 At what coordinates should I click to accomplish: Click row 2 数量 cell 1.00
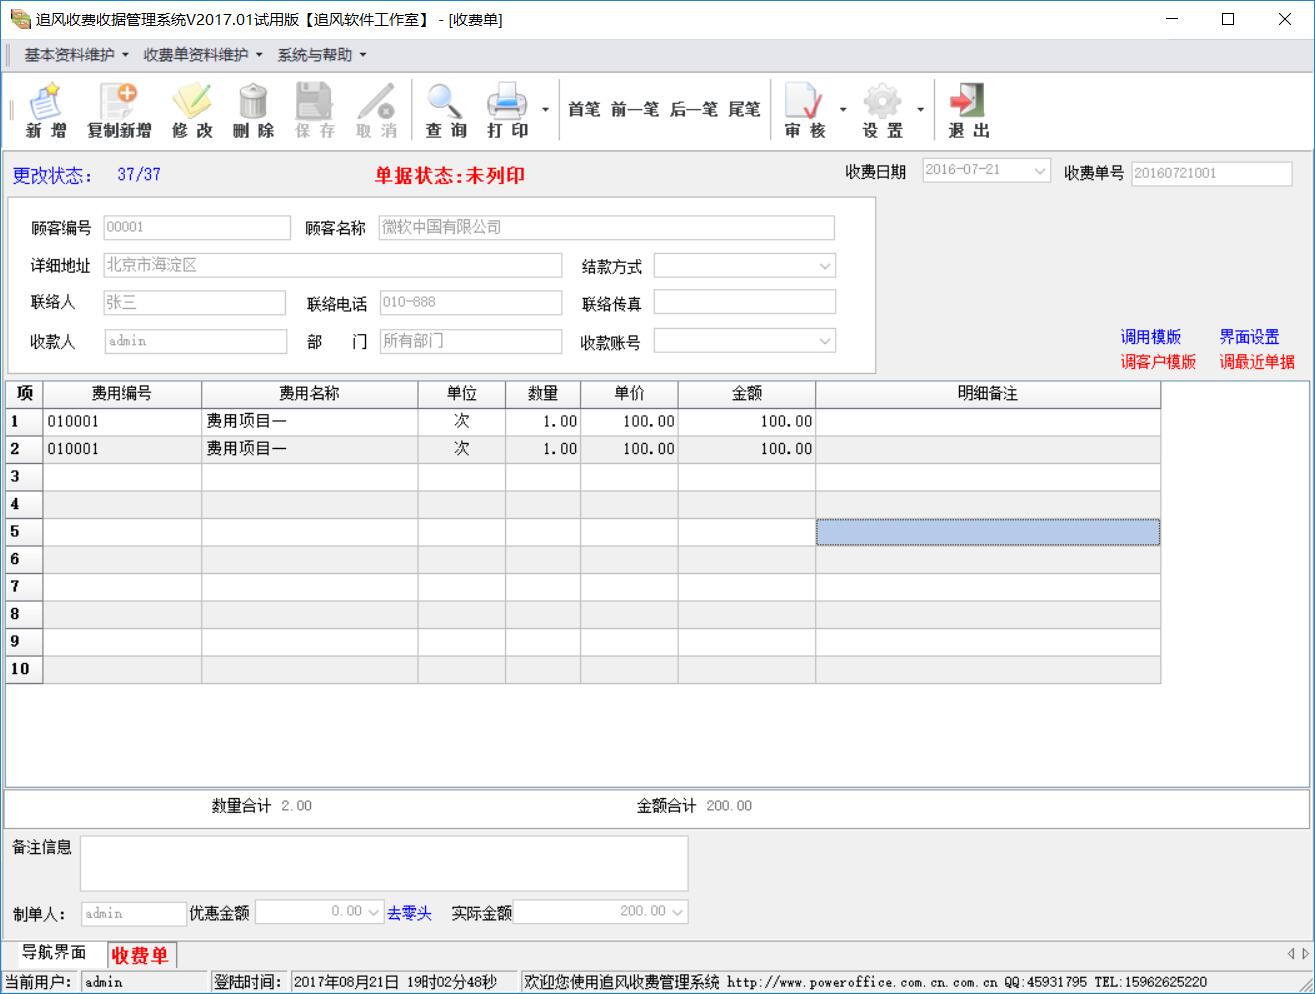coord(543,449)
